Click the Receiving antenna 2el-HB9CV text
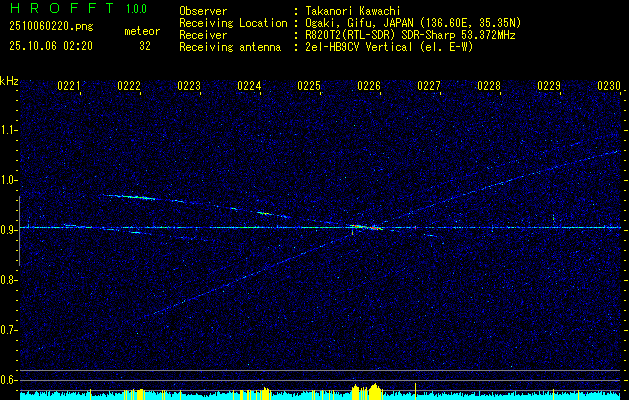Viewport: 629px width, 400px height. click(389, 47)
